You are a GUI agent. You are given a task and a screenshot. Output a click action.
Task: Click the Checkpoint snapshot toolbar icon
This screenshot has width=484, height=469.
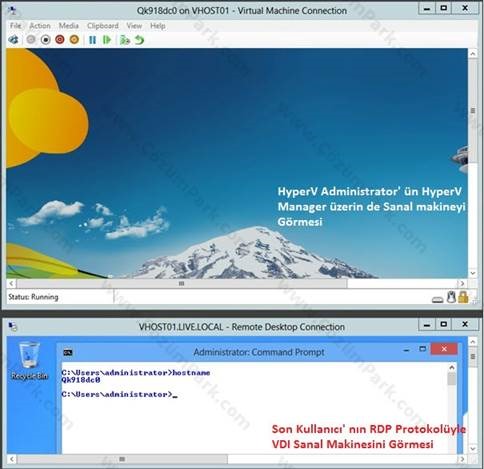tap(125, 40)
